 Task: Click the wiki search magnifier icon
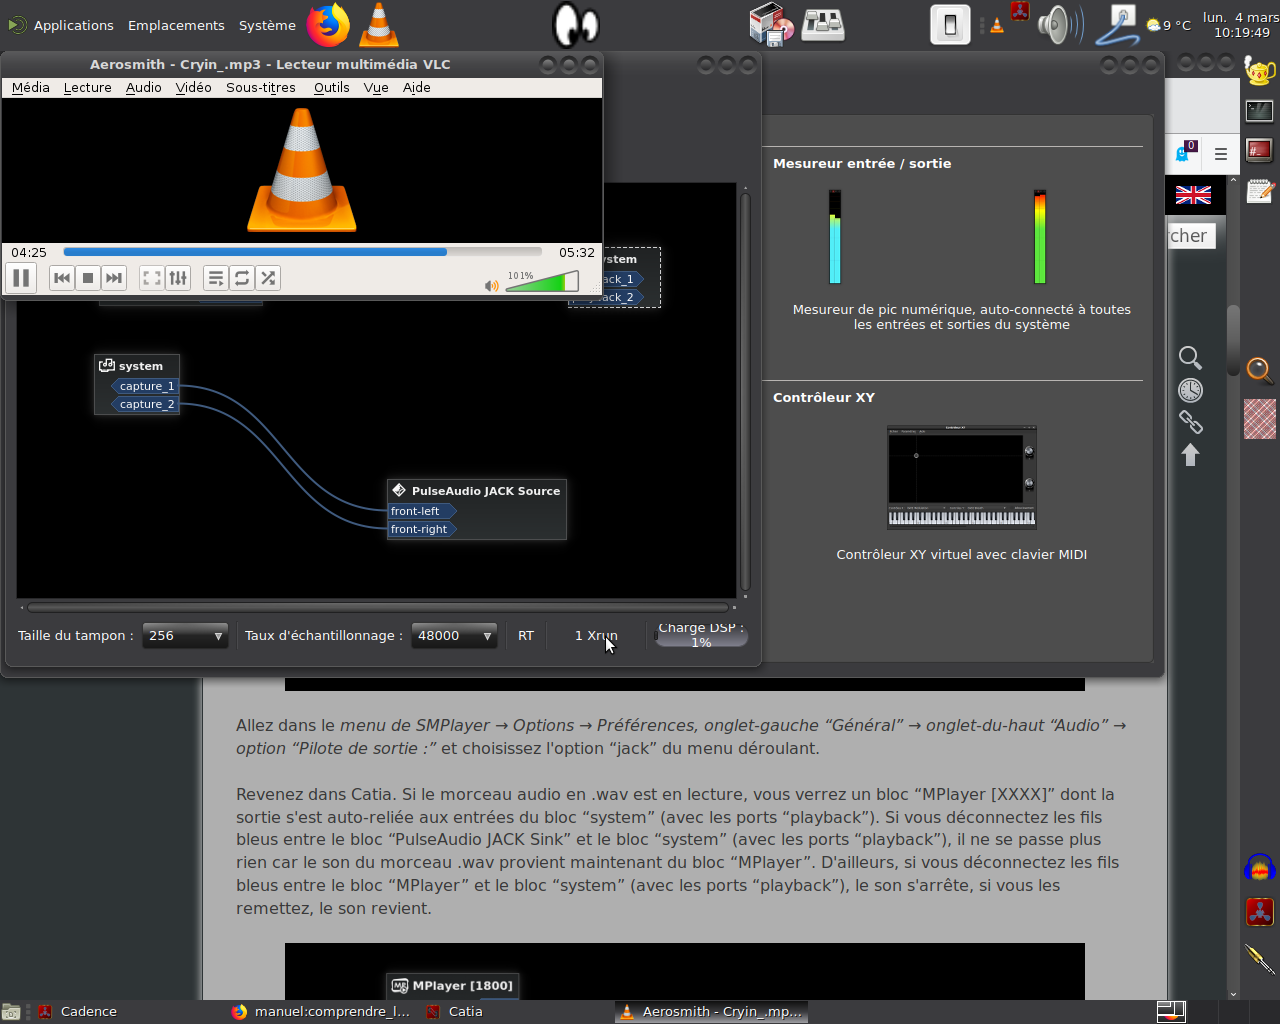click(1190, 358)
